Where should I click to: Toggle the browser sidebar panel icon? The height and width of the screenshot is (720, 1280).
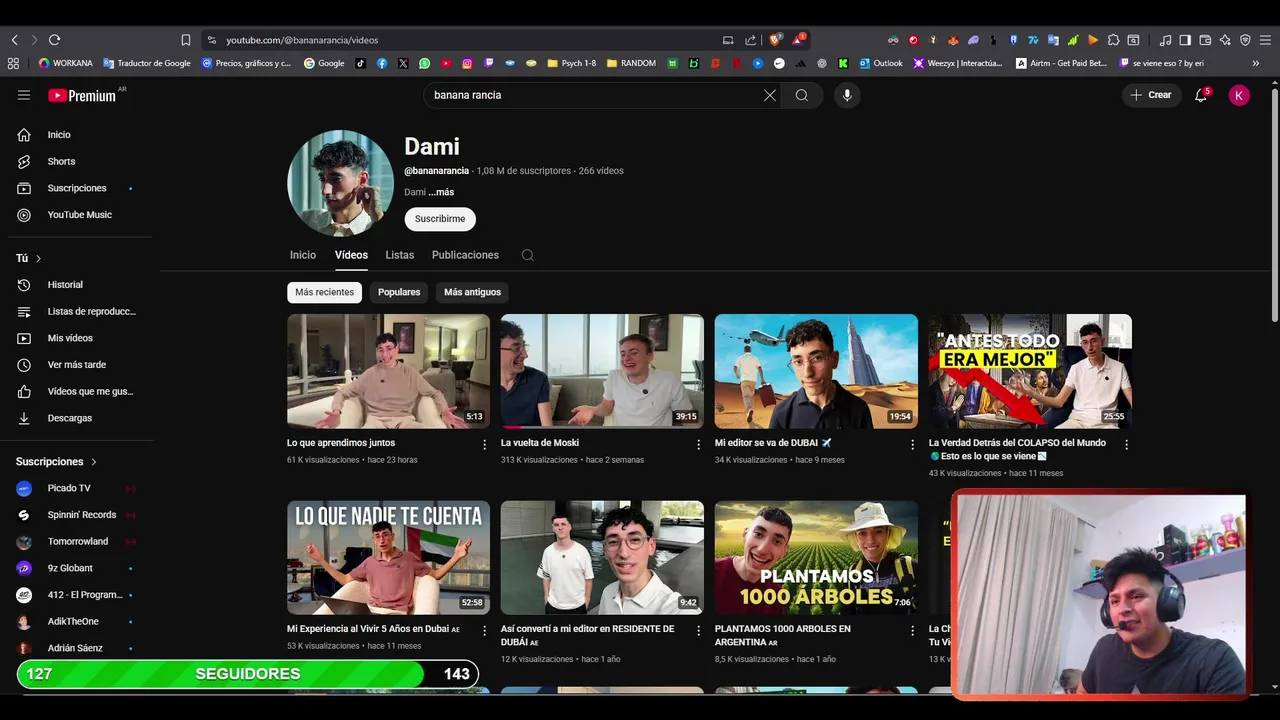coord(1185,40)
